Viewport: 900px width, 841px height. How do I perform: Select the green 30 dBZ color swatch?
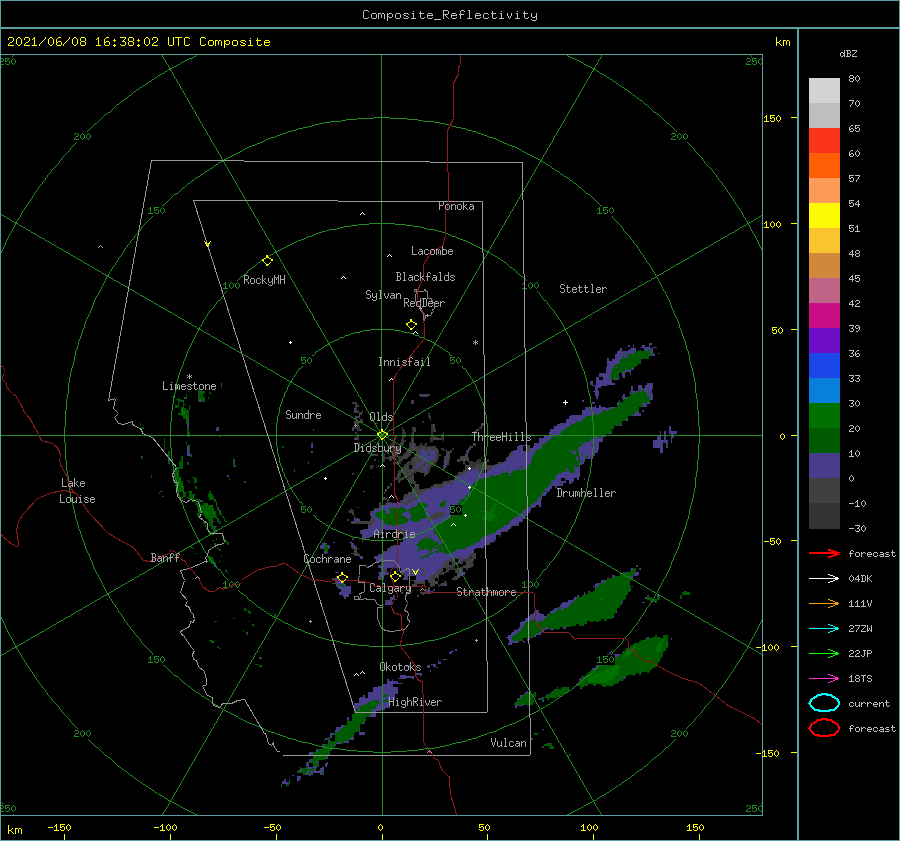tap(824, 416)
